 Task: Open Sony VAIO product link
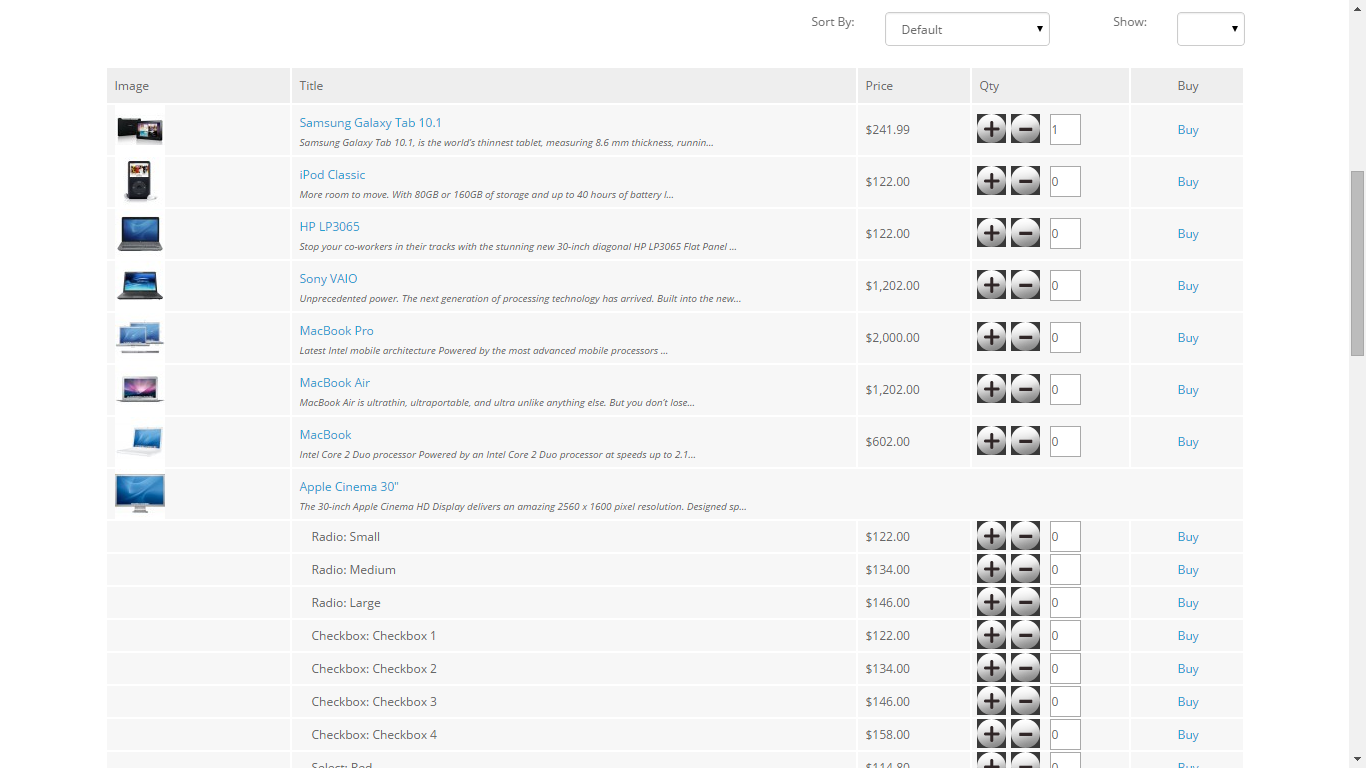(328, 279)
